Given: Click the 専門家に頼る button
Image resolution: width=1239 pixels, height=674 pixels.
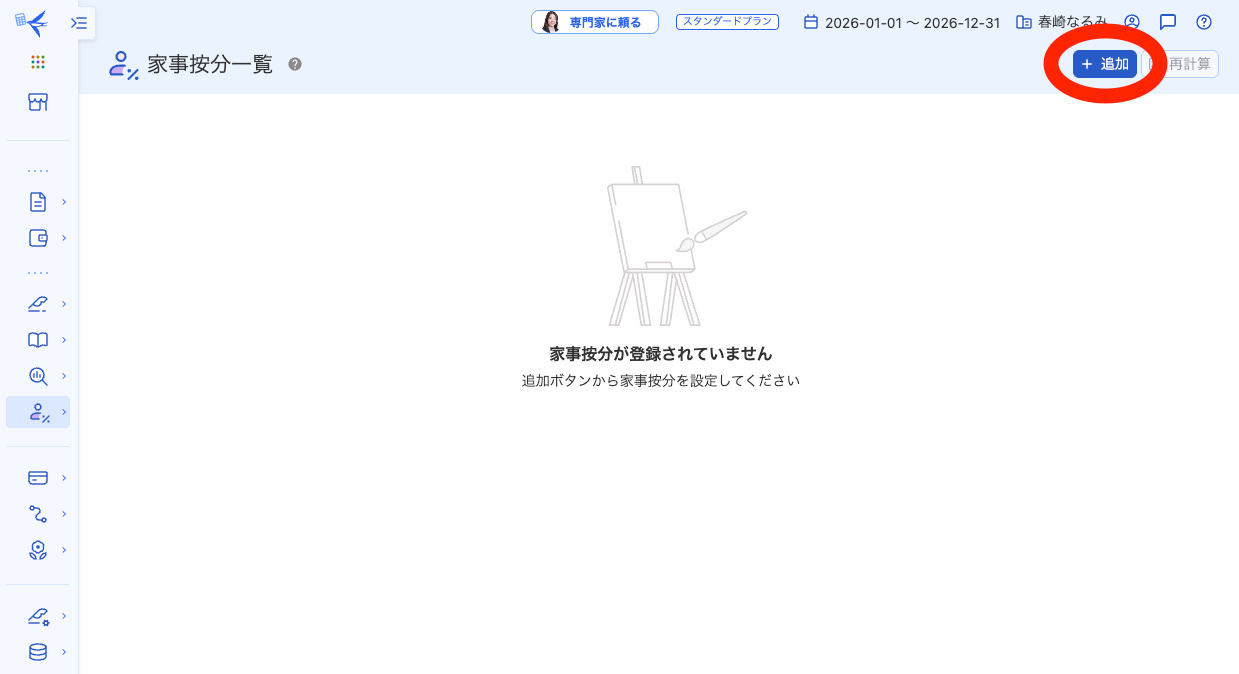Looking at the screenshot, I should 595,22.
